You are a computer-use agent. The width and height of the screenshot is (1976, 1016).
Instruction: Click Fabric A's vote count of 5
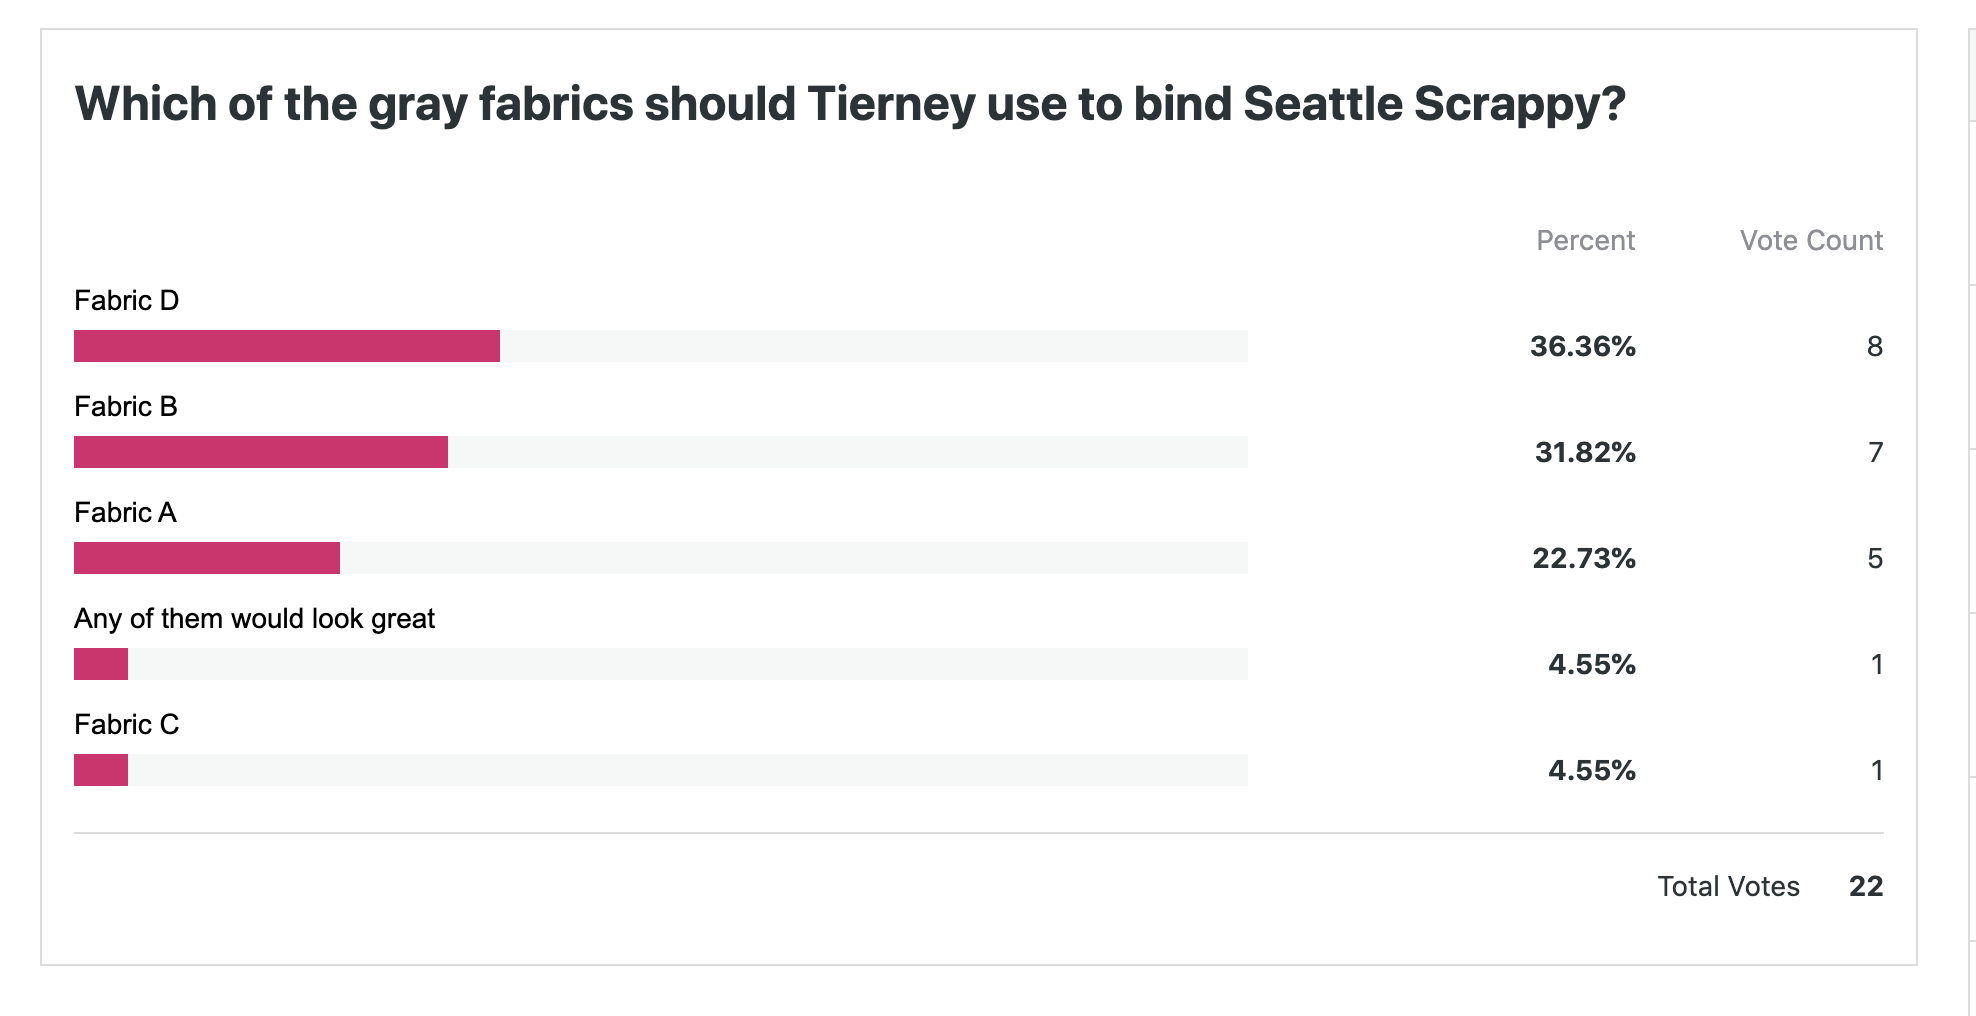tap(1875, 559)
